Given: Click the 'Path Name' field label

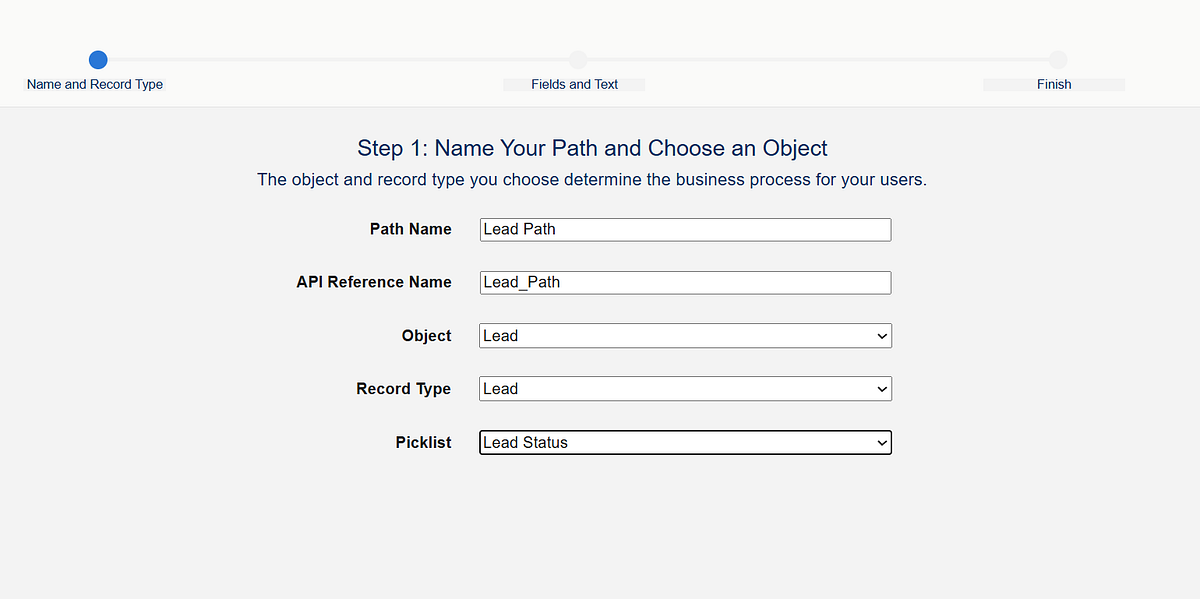Looking at the screenshot, I should (410, 230).
